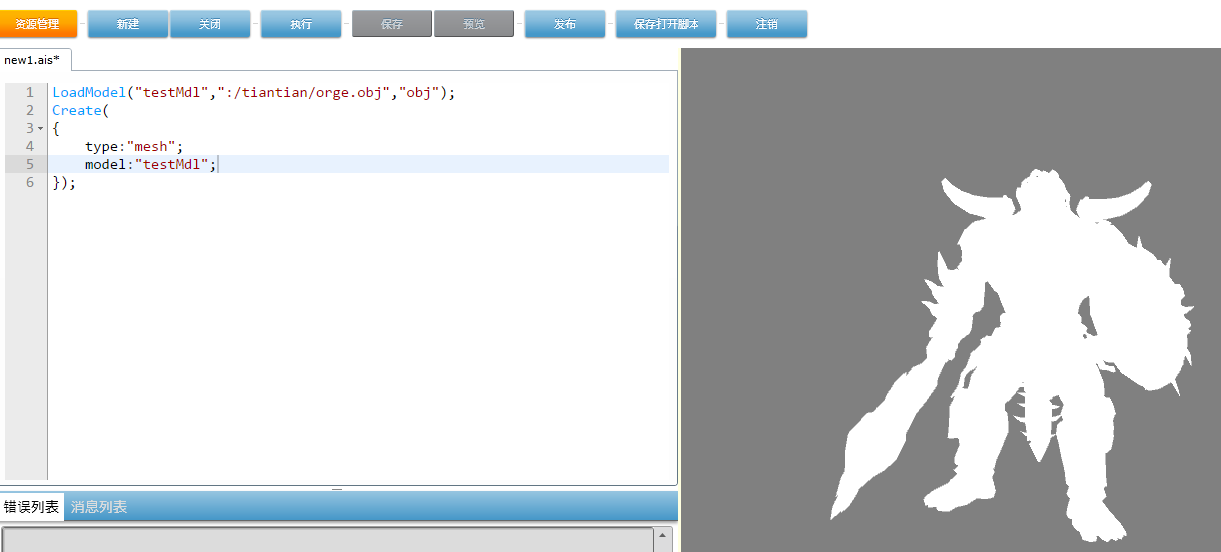This screenshot has height=552, width=1221.
Task: Click the 新建 button
Action: pos(128,24)
